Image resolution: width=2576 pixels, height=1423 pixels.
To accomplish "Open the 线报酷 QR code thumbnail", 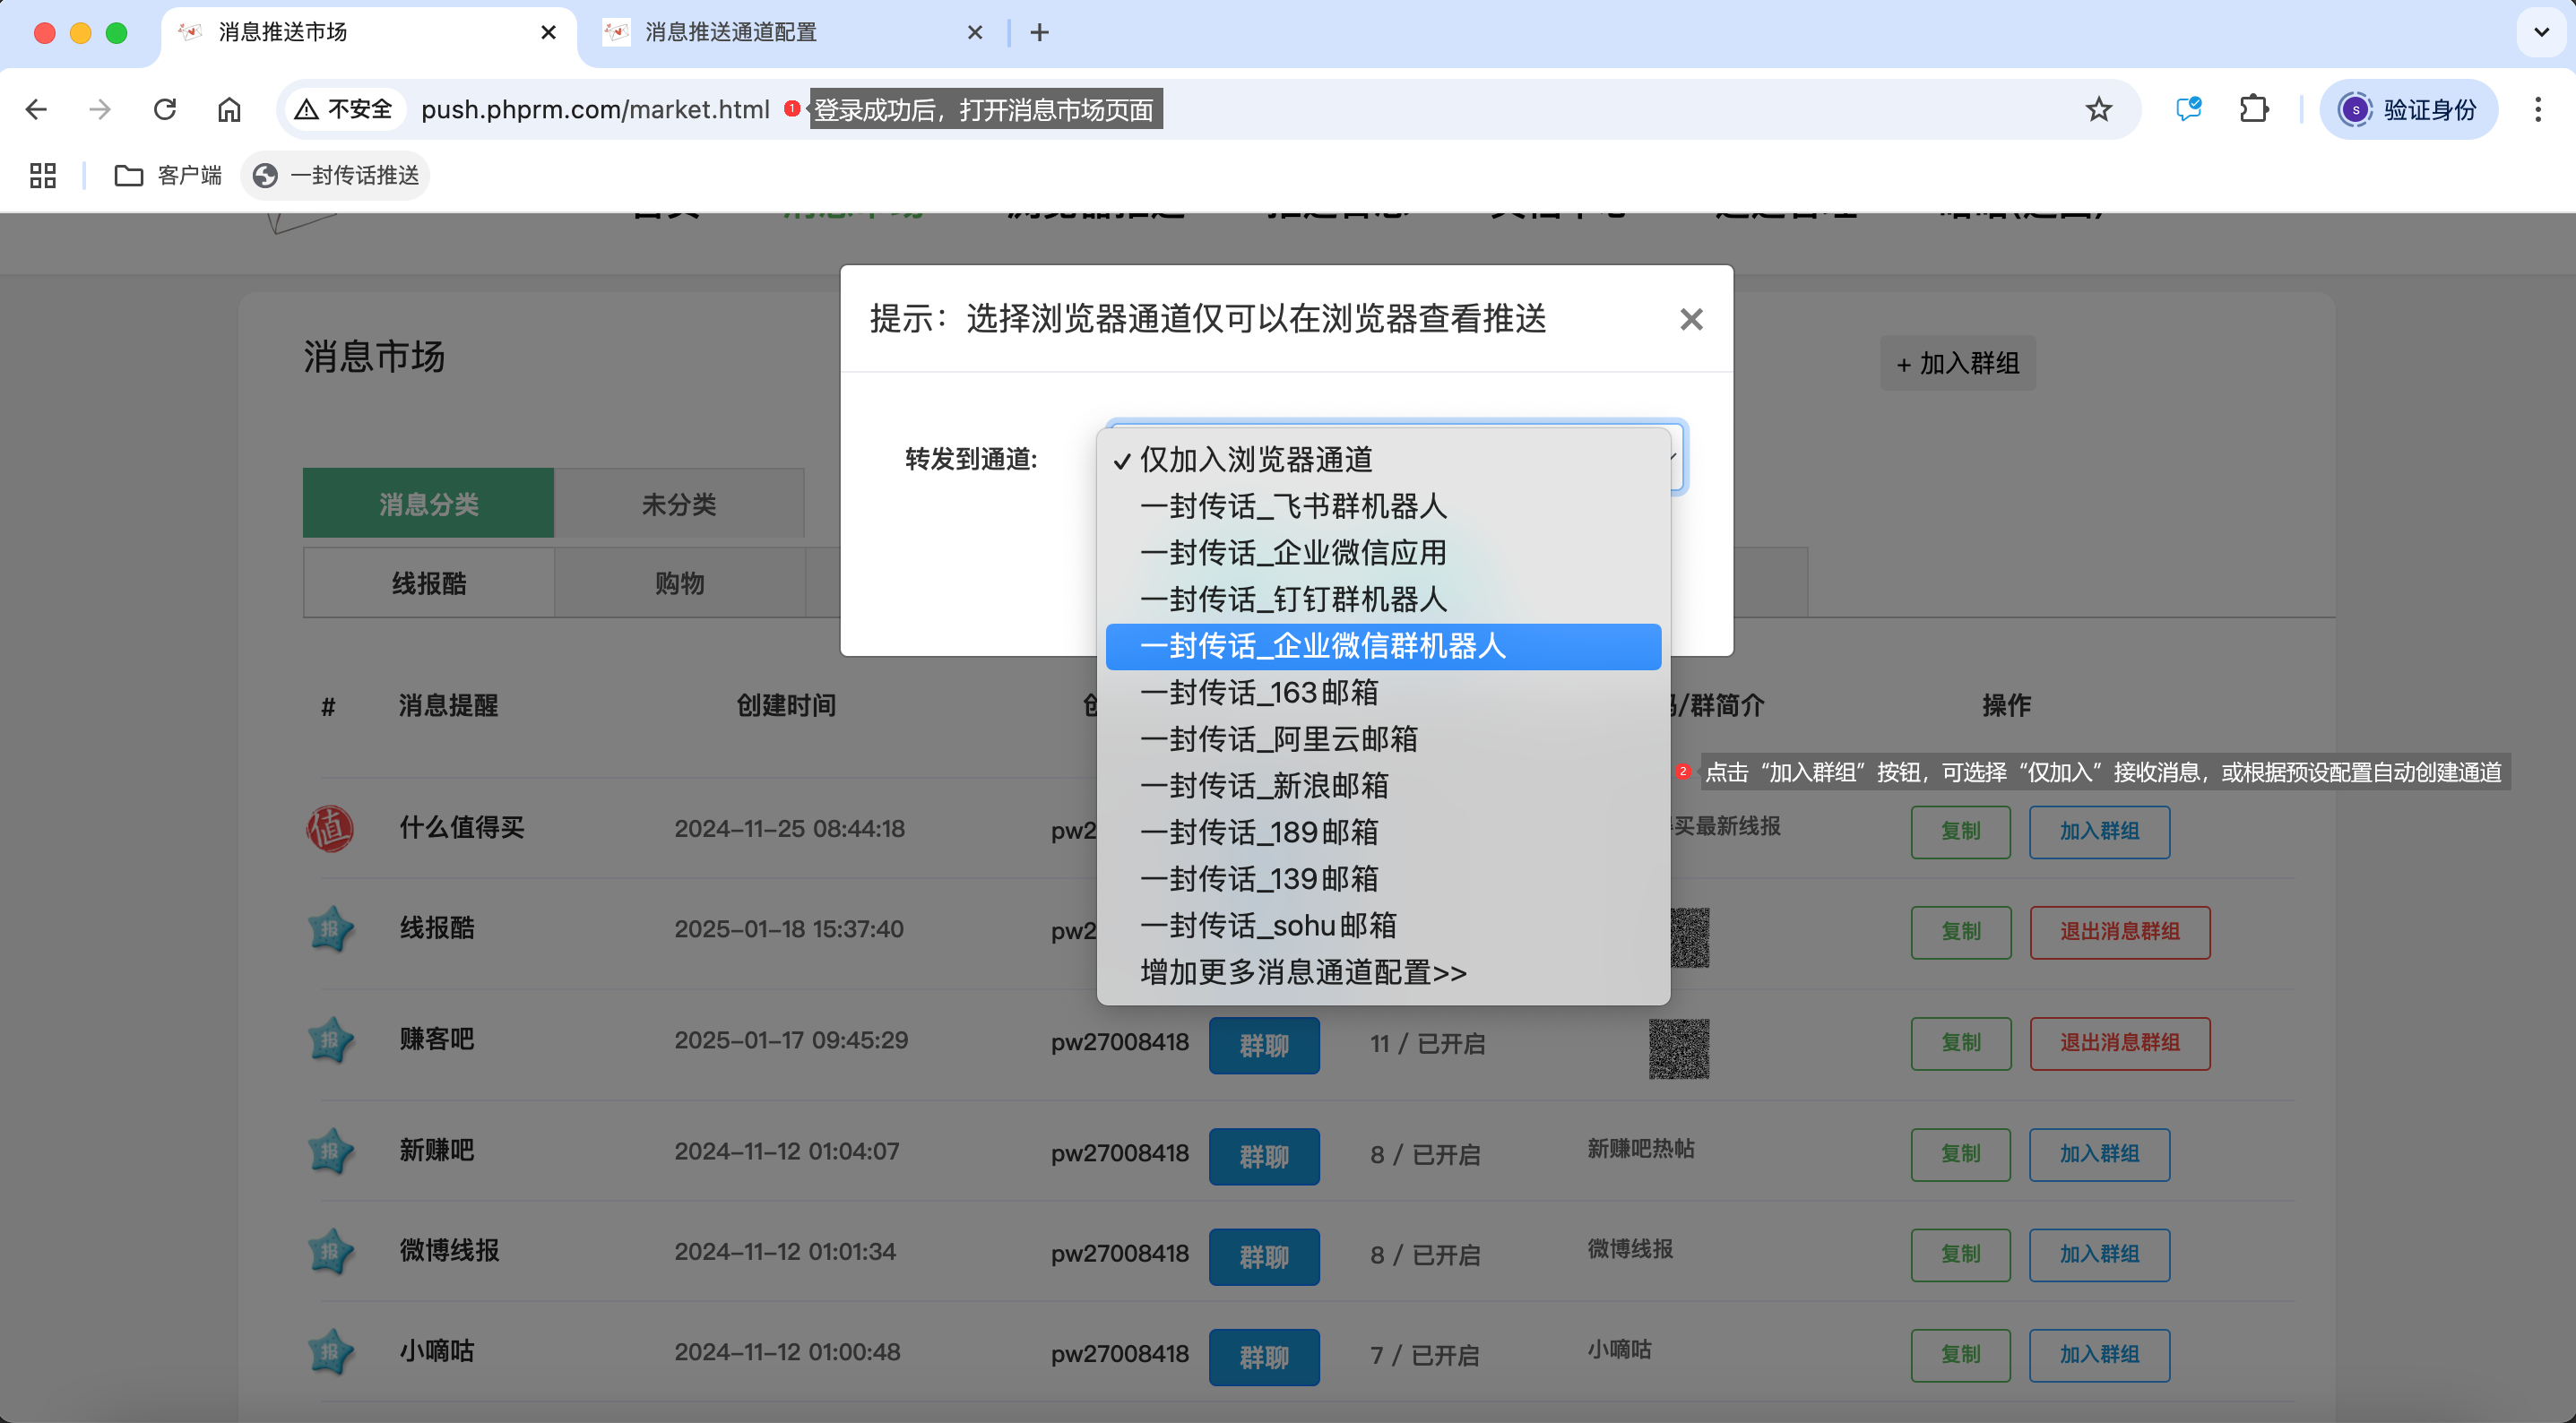I will coord(1690,938).
